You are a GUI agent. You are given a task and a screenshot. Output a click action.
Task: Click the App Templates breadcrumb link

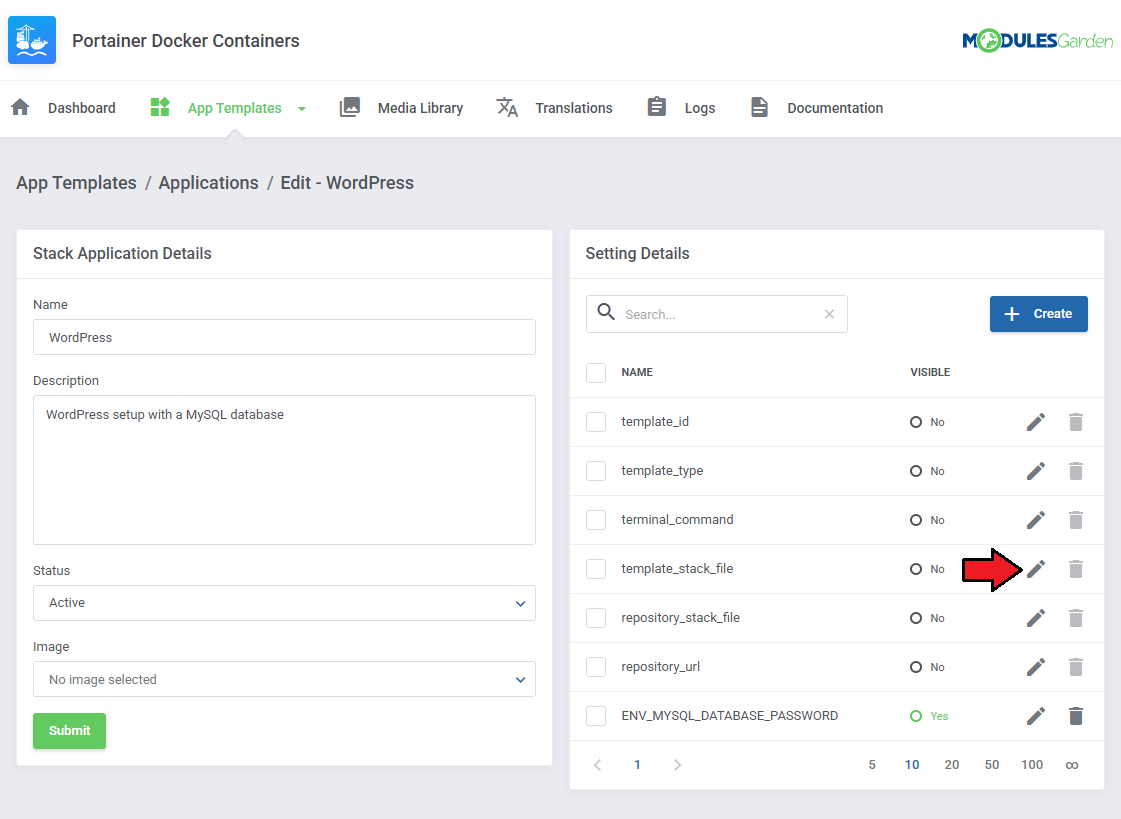(x=76, y=183)
